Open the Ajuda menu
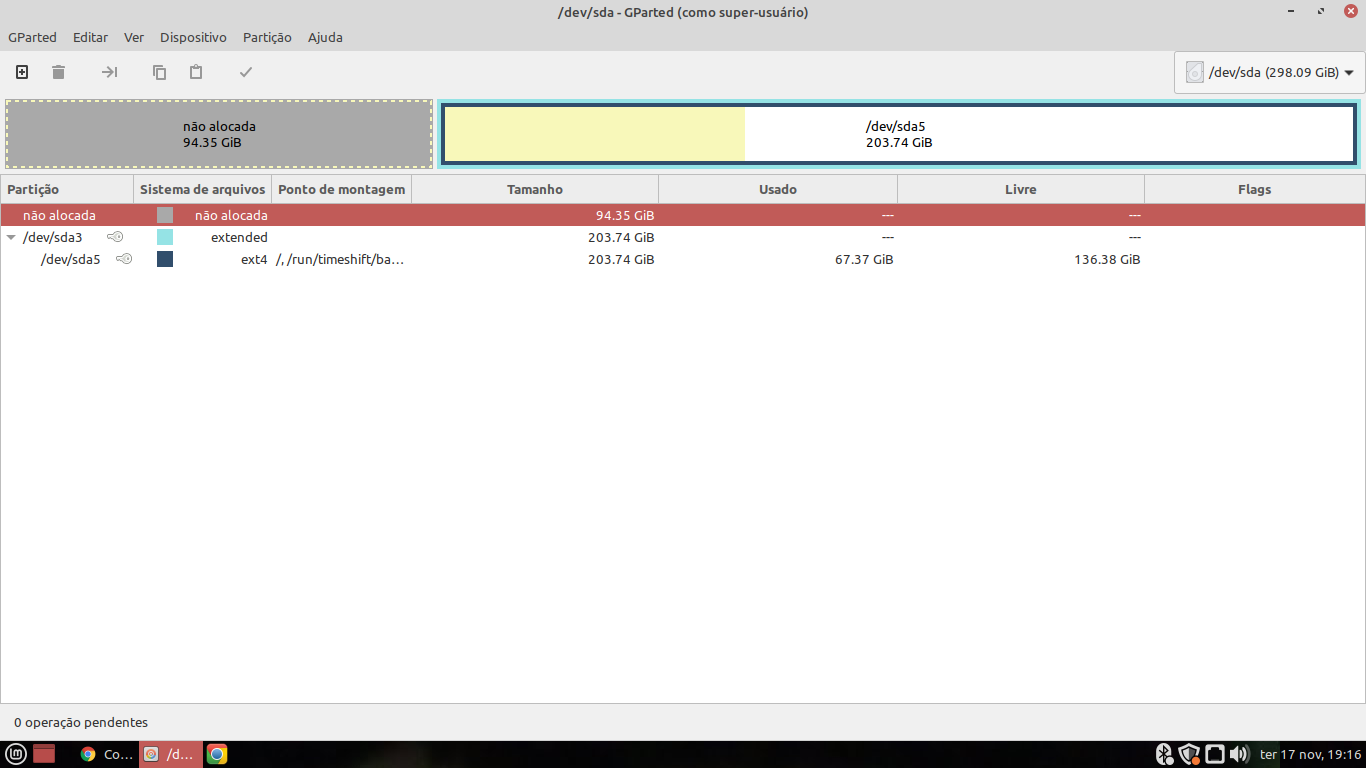Image resolution: width=1366 pixels, height=768 pixels. point(325,37)
